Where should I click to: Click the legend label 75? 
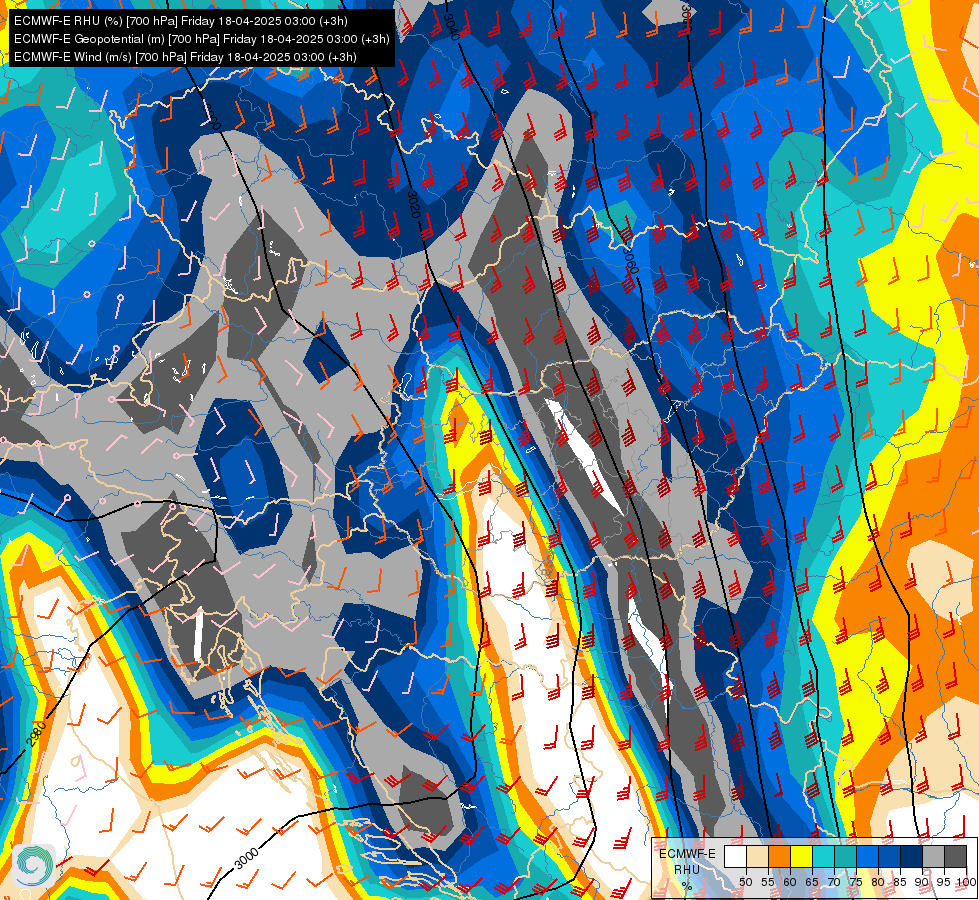tap(856, 882)
